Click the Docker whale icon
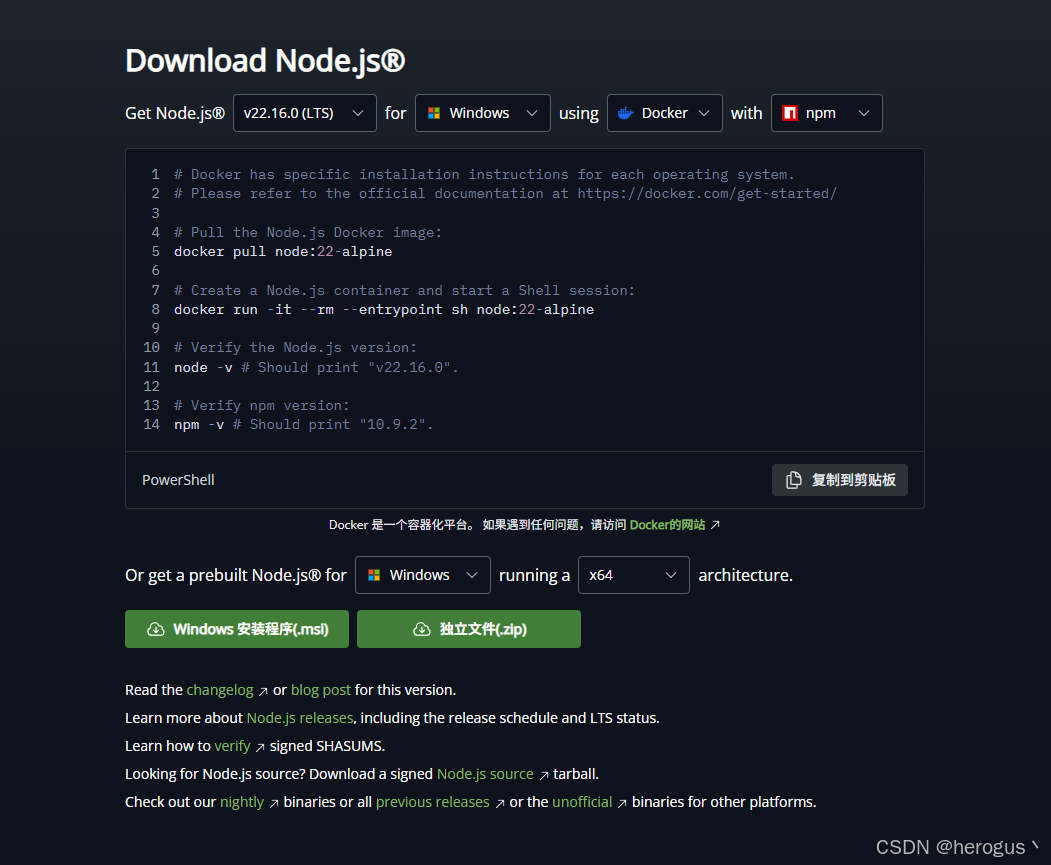 pyautogui.click(x=625, y=113)
